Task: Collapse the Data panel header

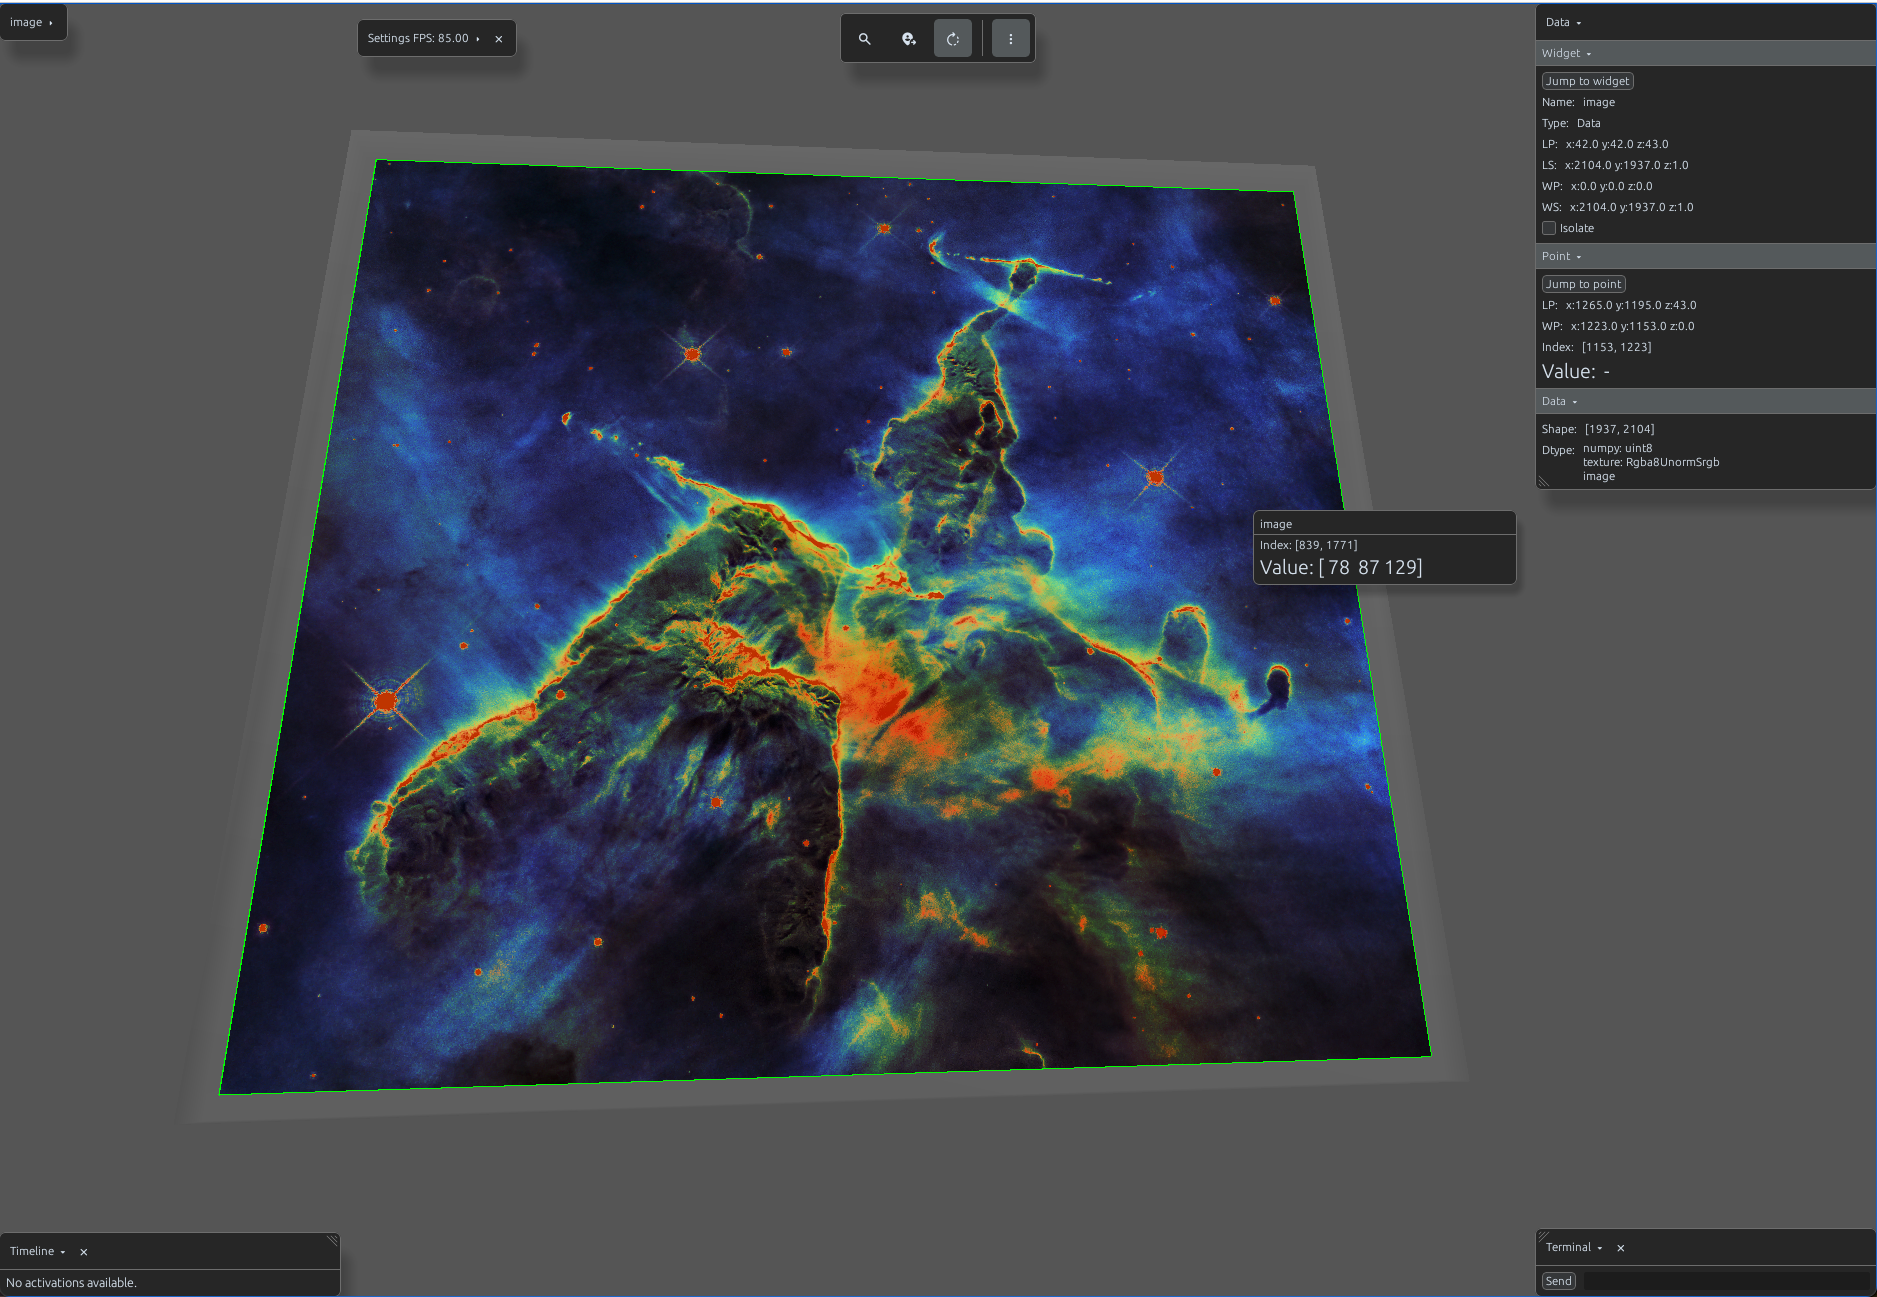Action: click(x=1579, y=23)
